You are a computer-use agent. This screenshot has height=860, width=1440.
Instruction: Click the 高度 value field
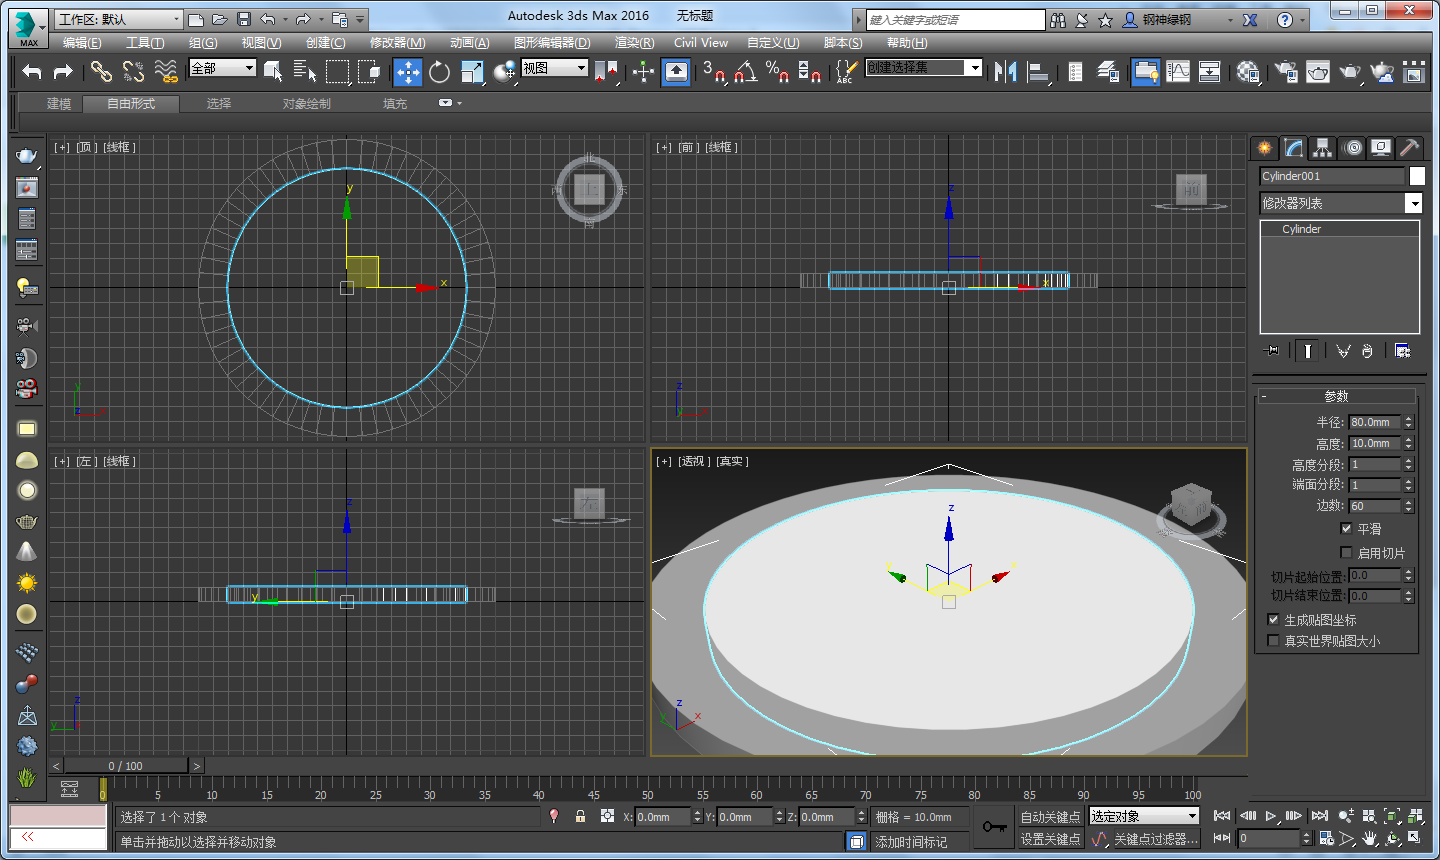tap(1375, 443)
